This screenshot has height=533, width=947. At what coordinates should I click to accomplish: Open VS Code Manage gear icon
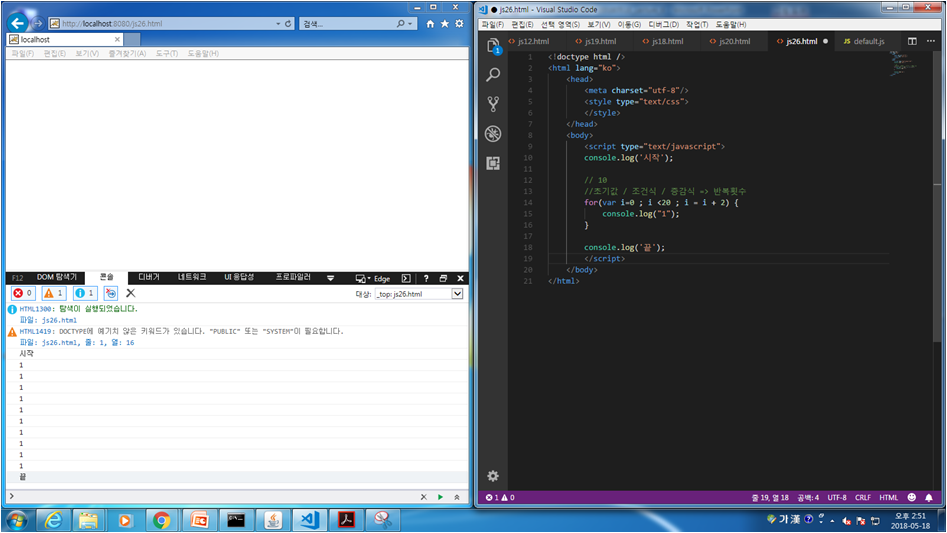coord(493,476)
